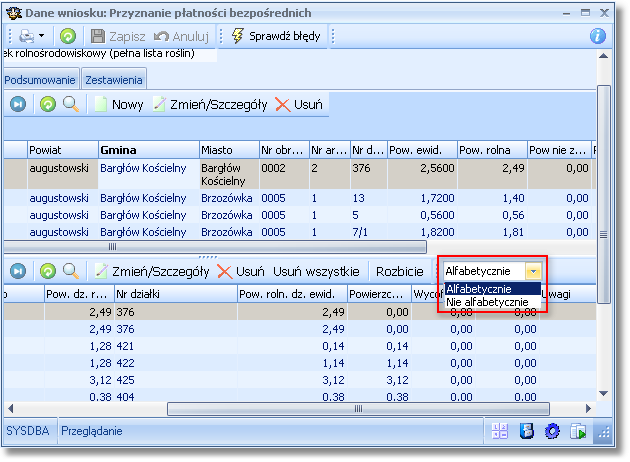Image resolution: width=630 pixels, height=462 pixels.
Task: Select the lower grid row with Nr działki 421
Action: [x=299, y=346]
